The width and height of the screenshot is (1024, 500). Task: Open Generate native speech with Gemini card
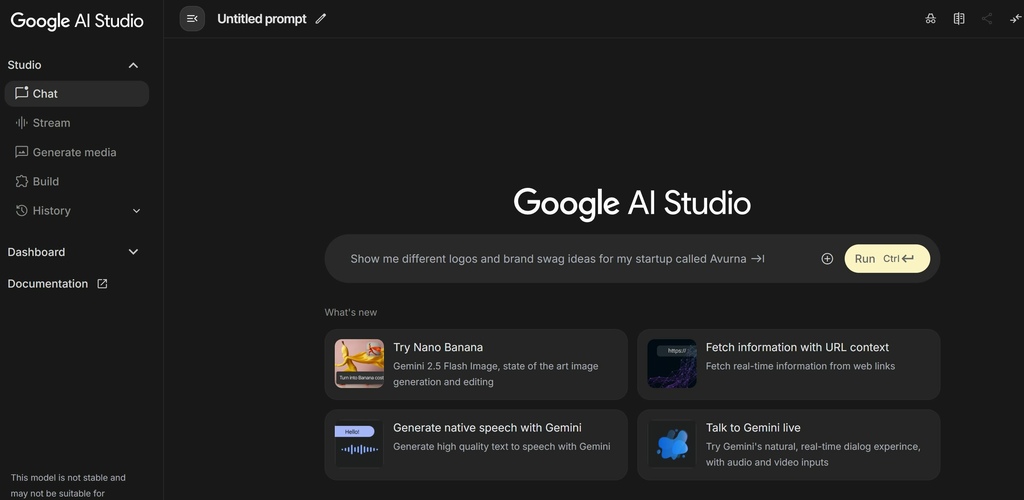[x=476, y=445]
